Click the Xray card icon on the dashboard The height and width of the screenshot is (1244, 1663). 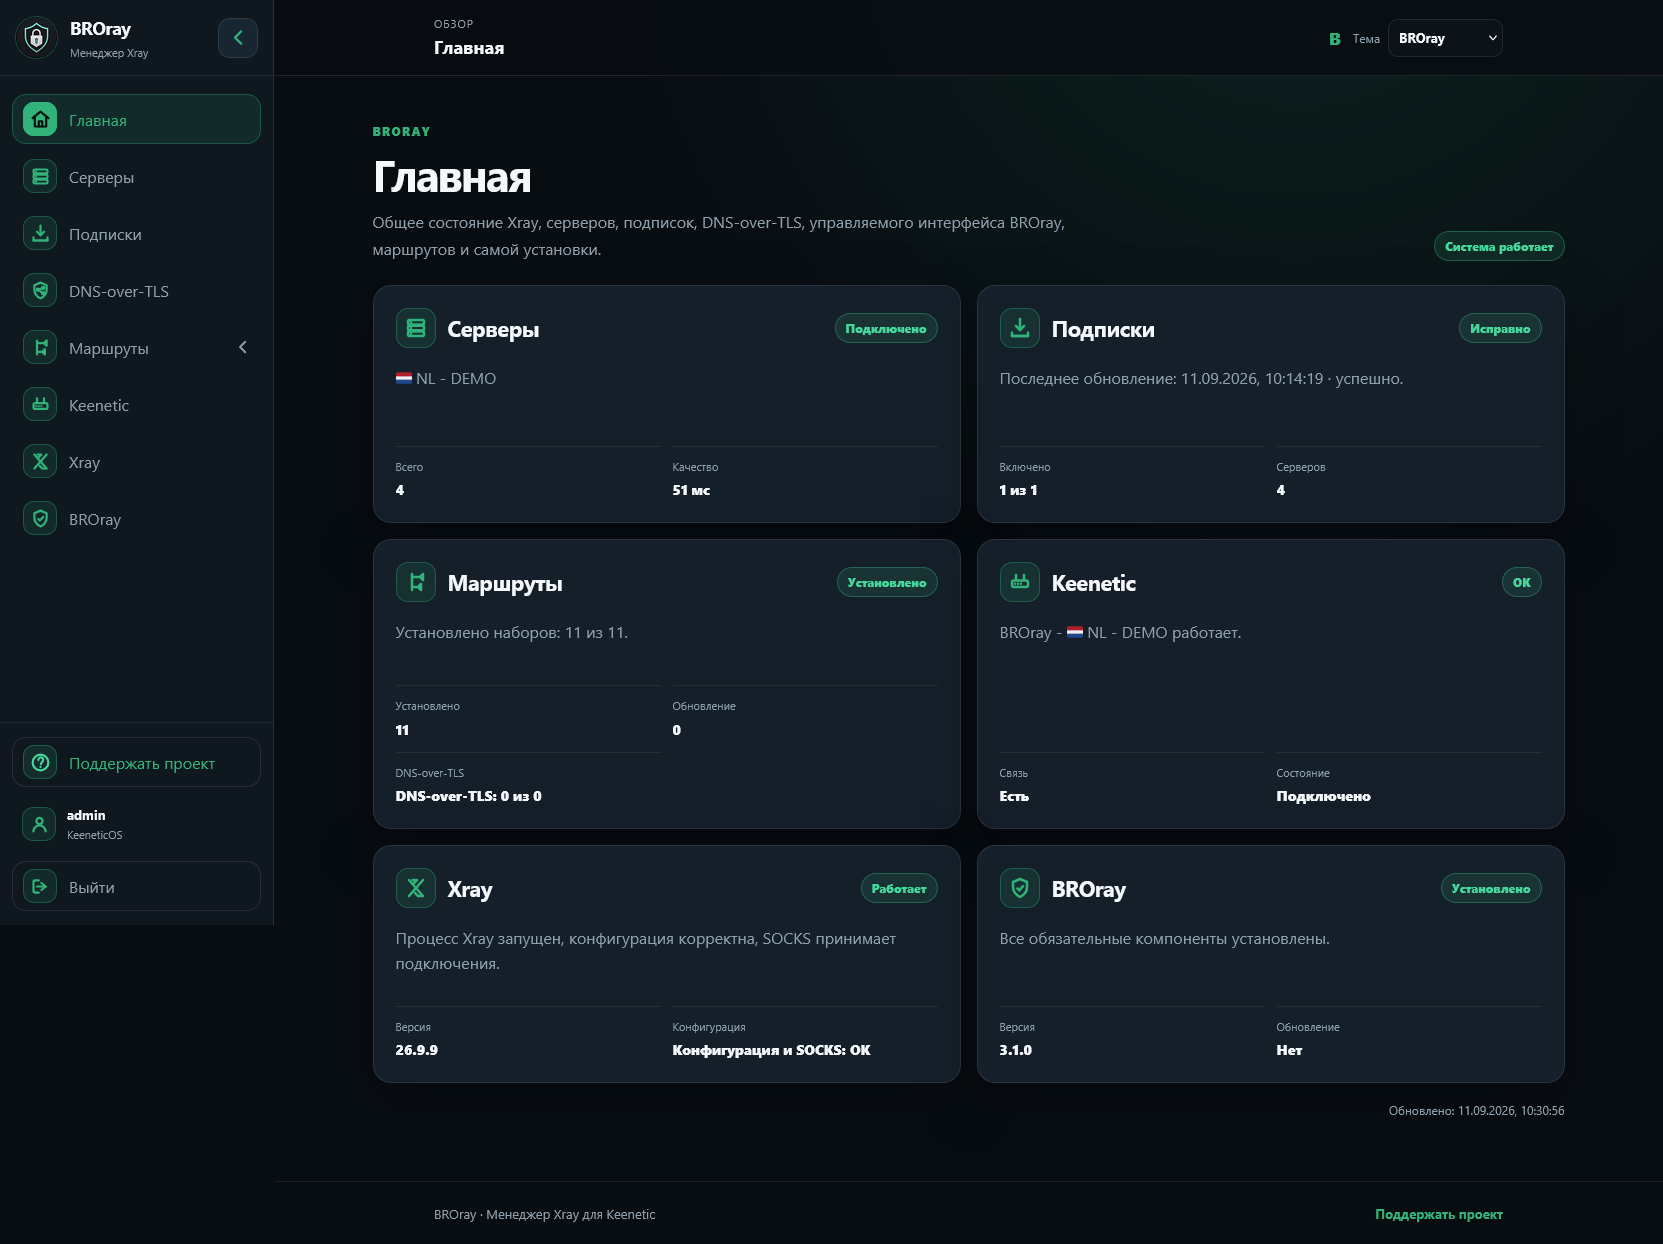[x=416, y=888]
